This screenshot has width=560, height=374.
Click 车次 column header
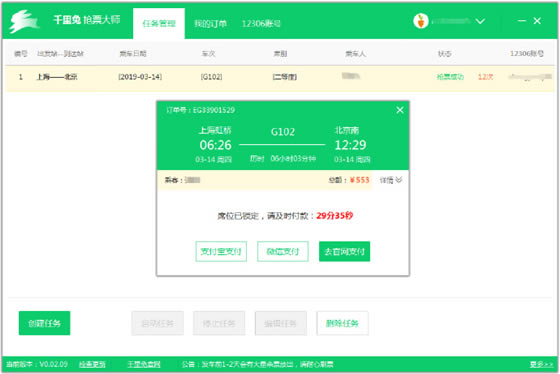(x=209, y=54)
